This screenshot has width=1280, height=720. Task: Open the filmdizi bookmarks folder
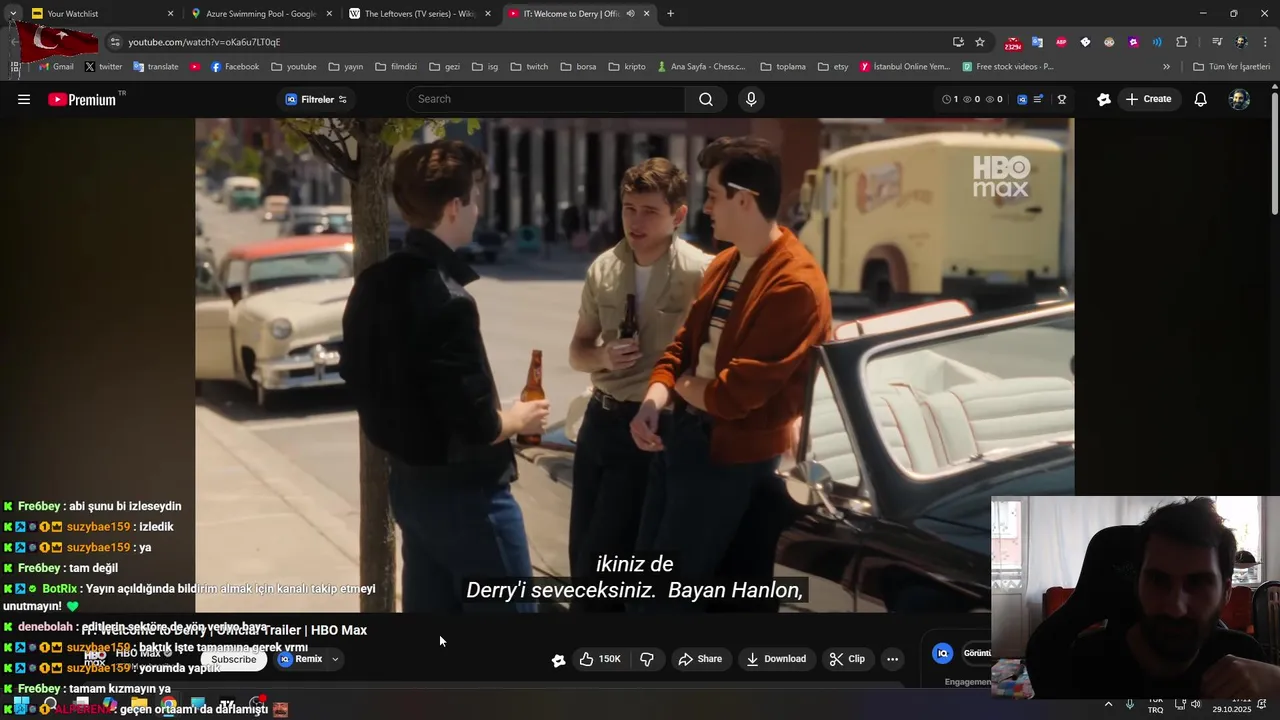(x=396, y=67)
